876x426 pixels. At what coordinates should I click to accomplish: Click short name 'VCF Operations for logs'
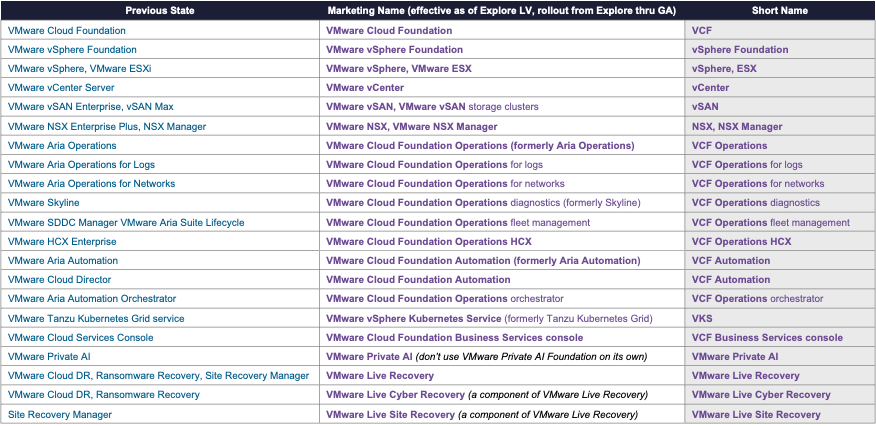pyautogui.click(x=780, y=165)
